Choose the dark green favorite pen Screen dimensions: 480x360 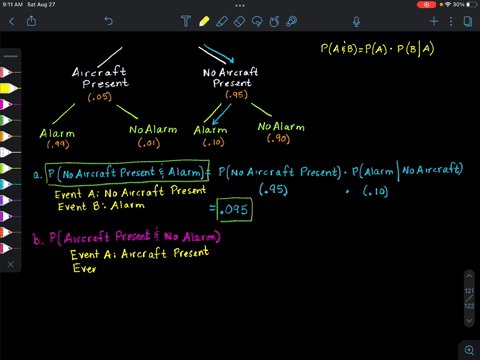point(10,120)
